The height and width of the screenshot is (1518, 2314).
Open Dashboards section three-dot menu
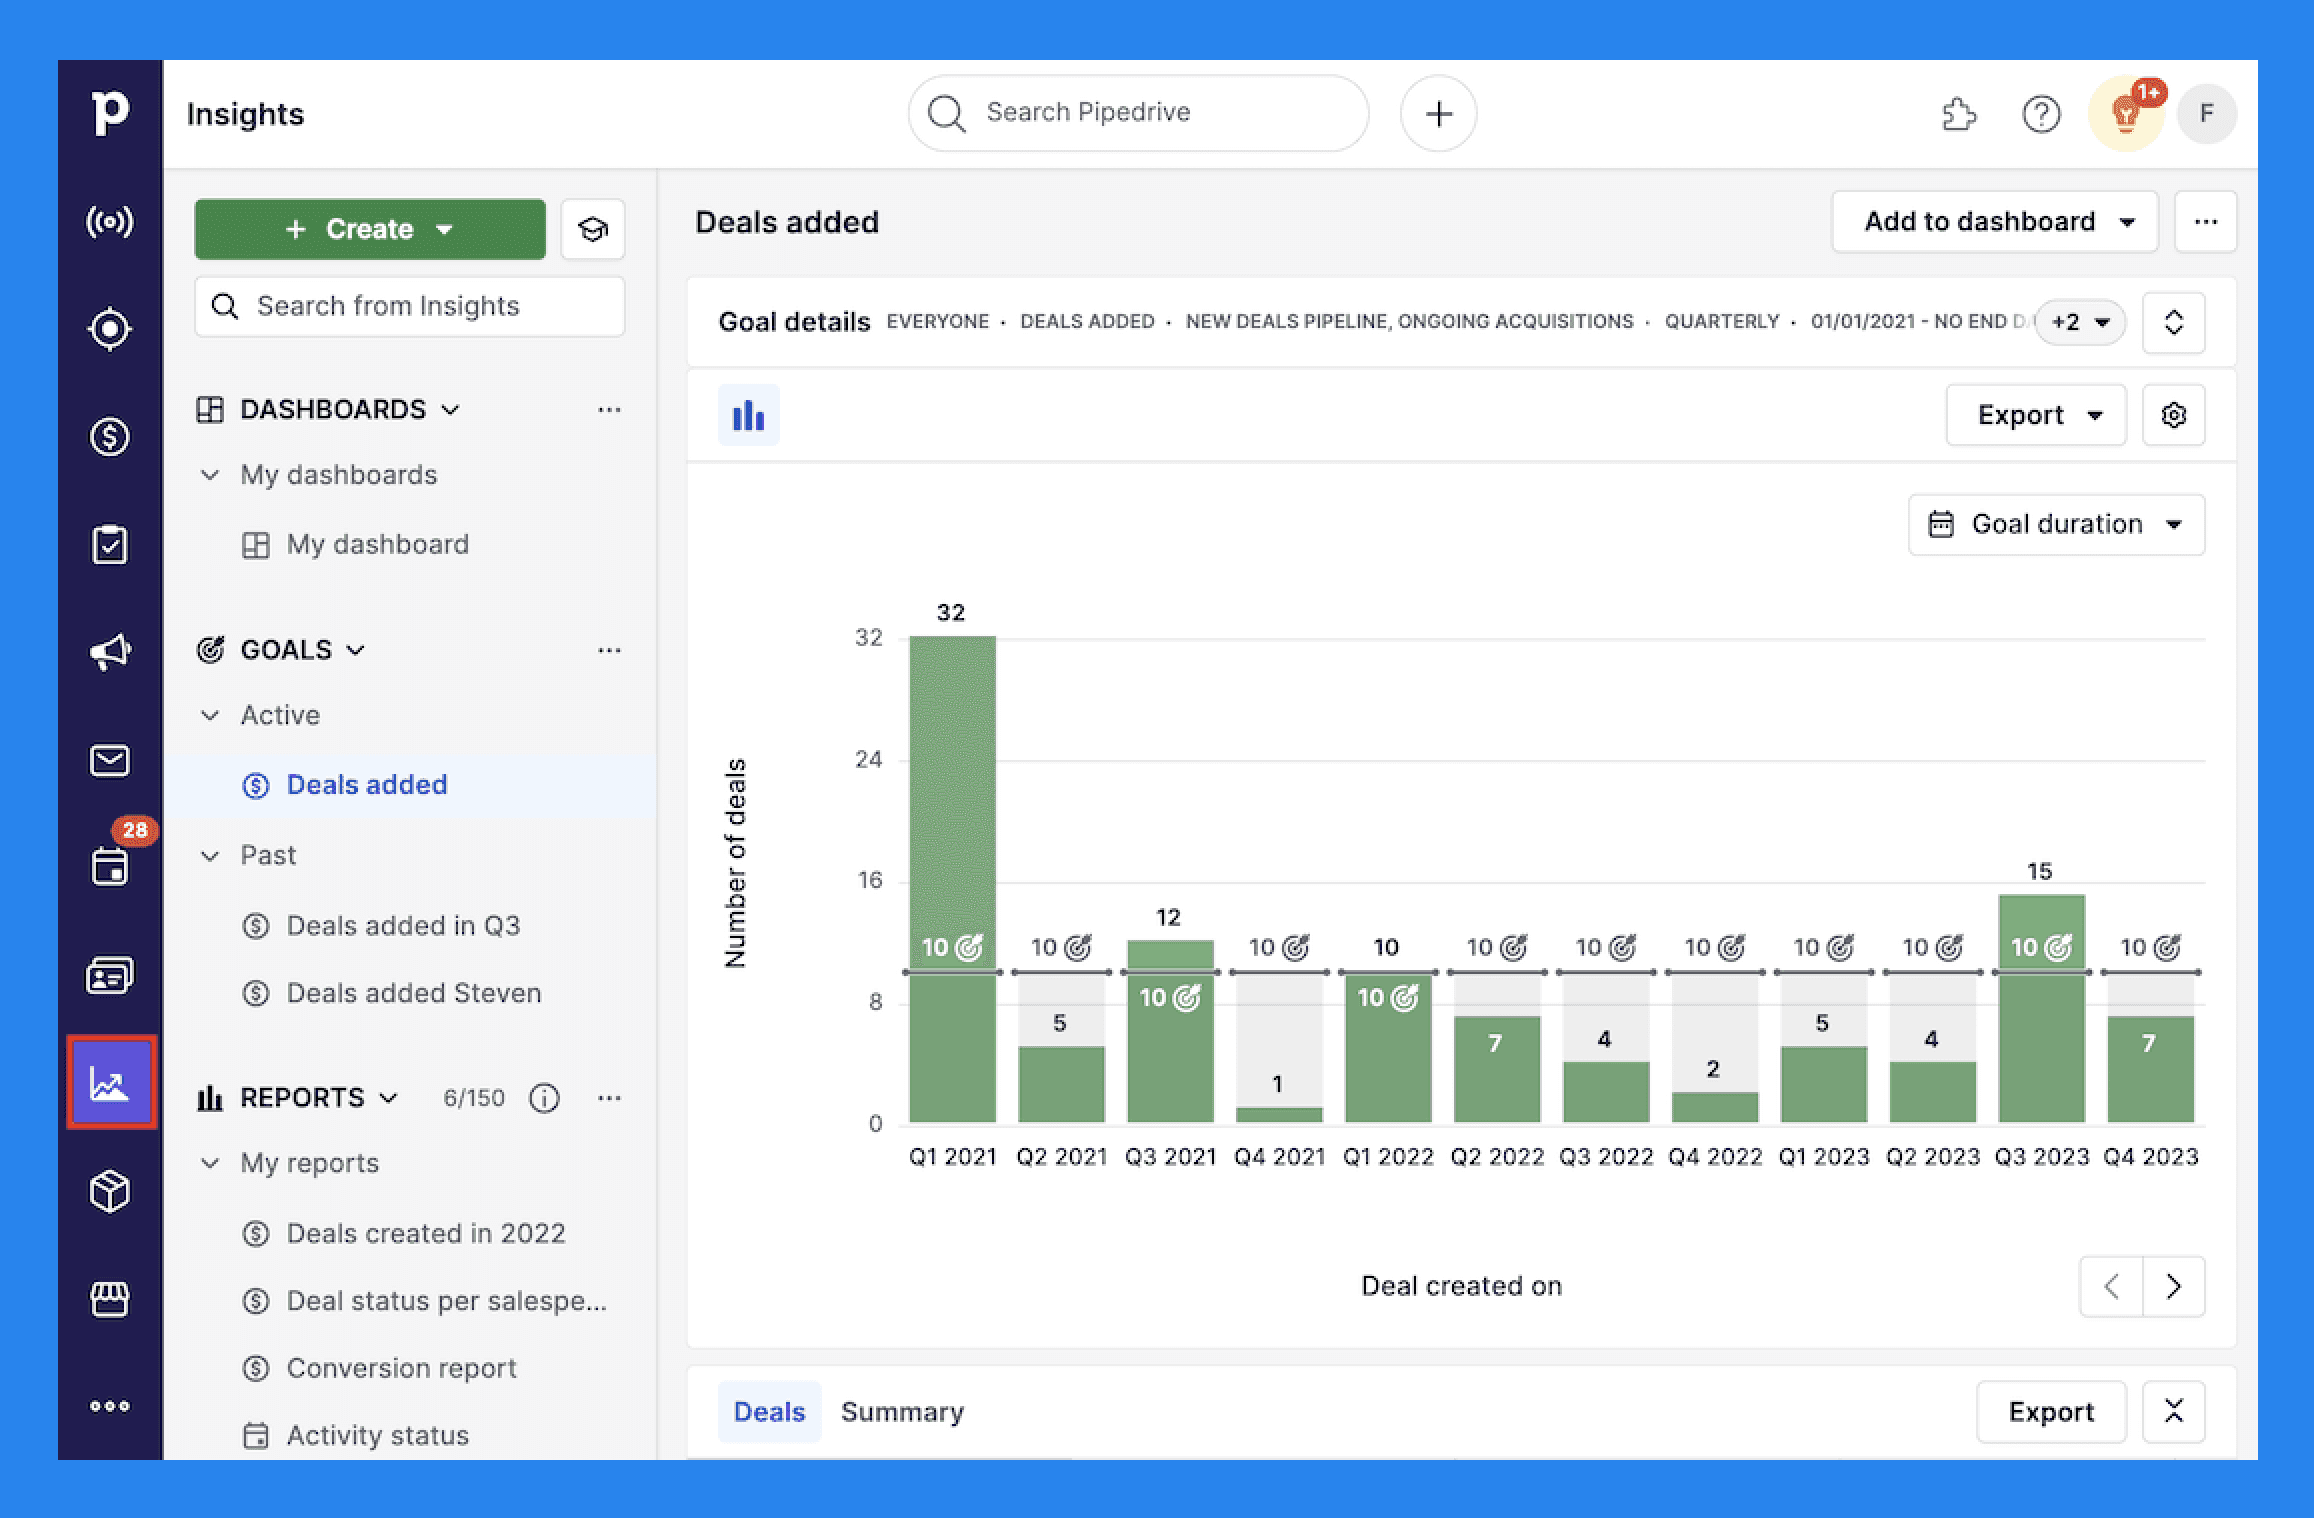609,409
